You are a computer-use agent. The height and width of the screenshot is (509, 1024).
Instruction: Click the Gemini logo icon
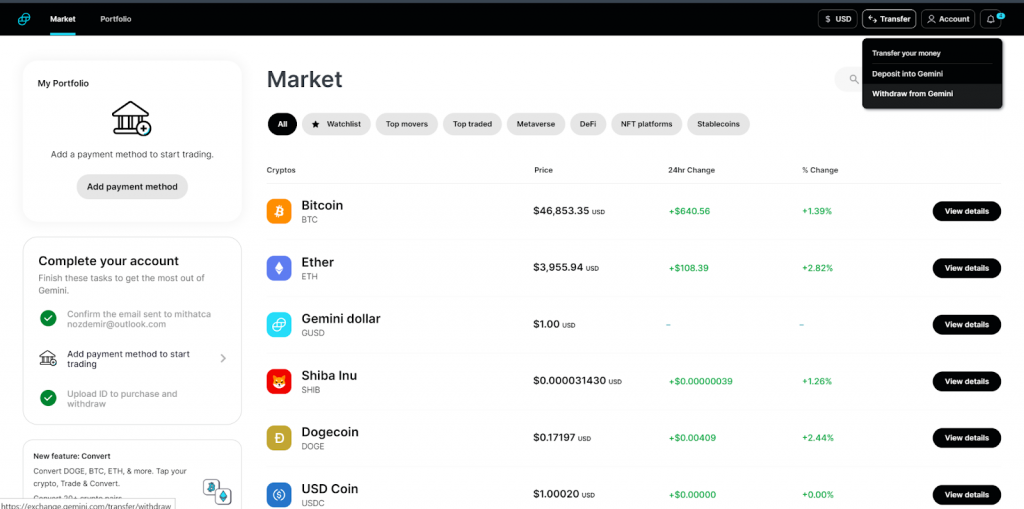point(24,19)
